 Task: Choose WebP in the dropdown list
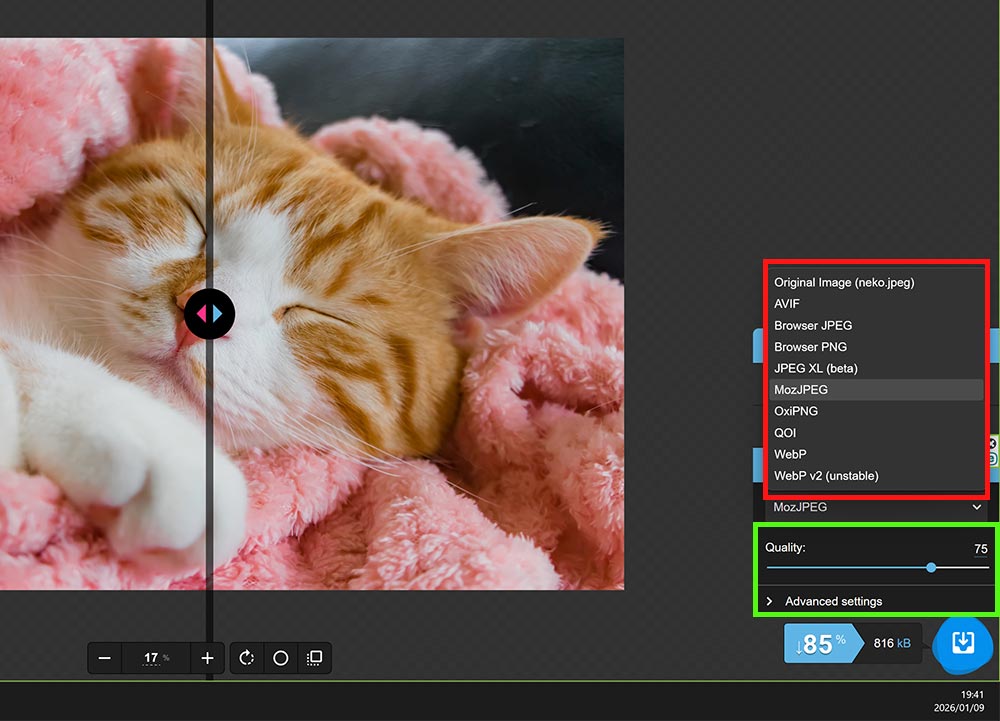point(876,455)
